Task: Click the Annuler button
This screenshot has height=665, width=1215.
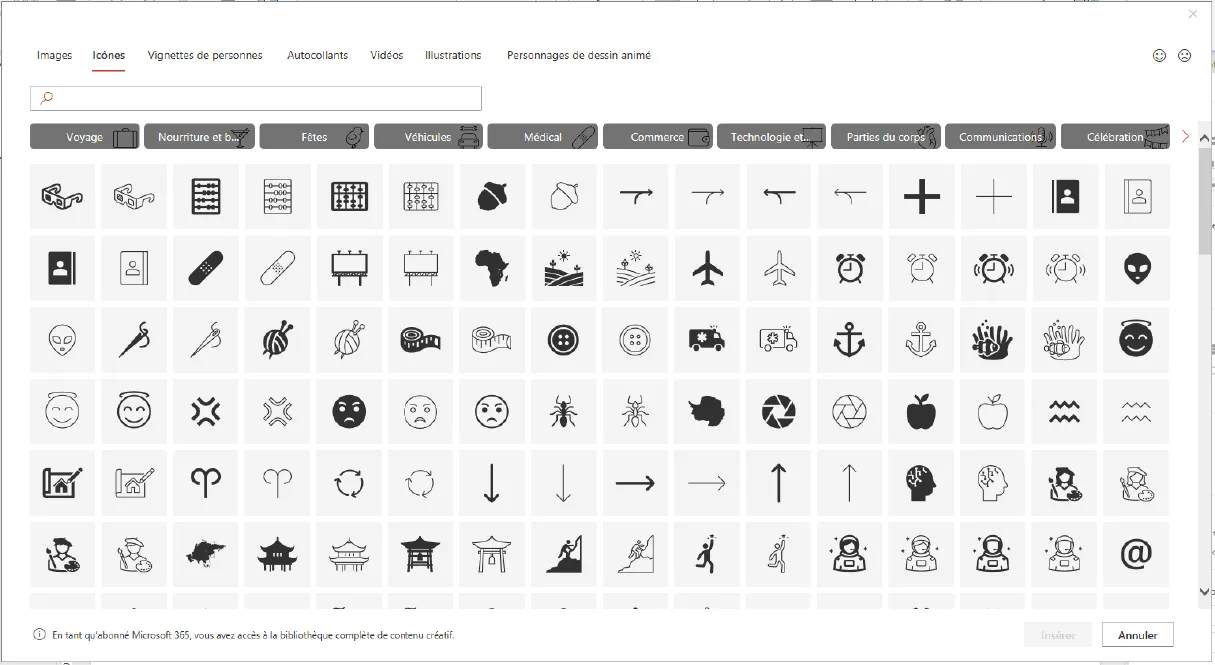Action: 1137,635
